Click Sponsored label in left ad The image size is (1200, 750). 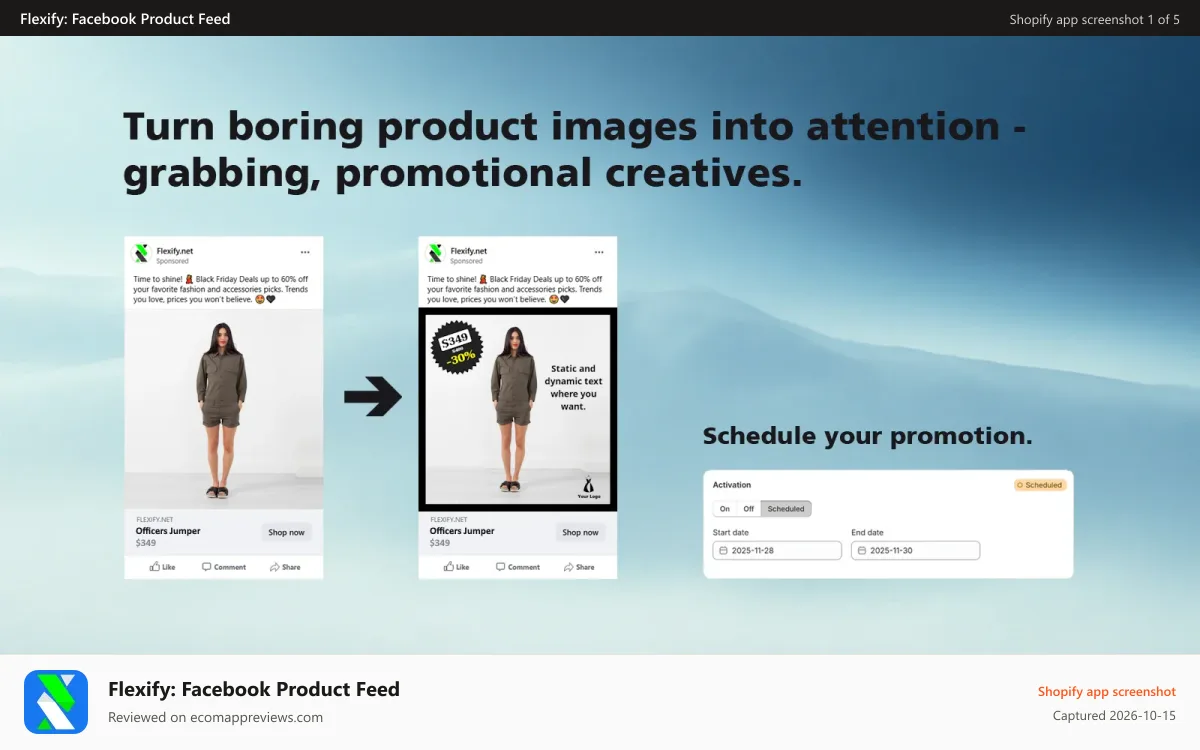(172, 261)
